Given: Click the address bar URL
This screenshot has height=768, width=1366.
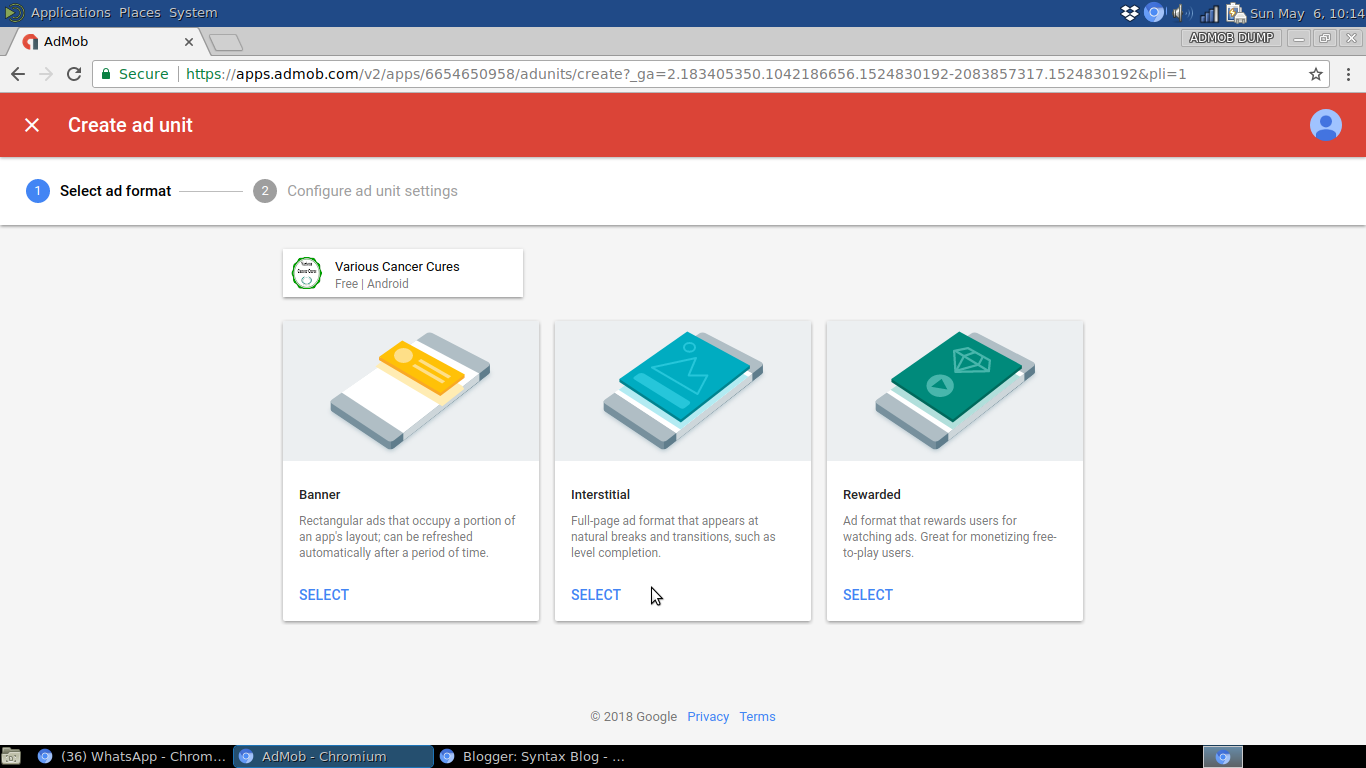Looking at the screenshot, I should pyautogui.click(x=686, y=74).
